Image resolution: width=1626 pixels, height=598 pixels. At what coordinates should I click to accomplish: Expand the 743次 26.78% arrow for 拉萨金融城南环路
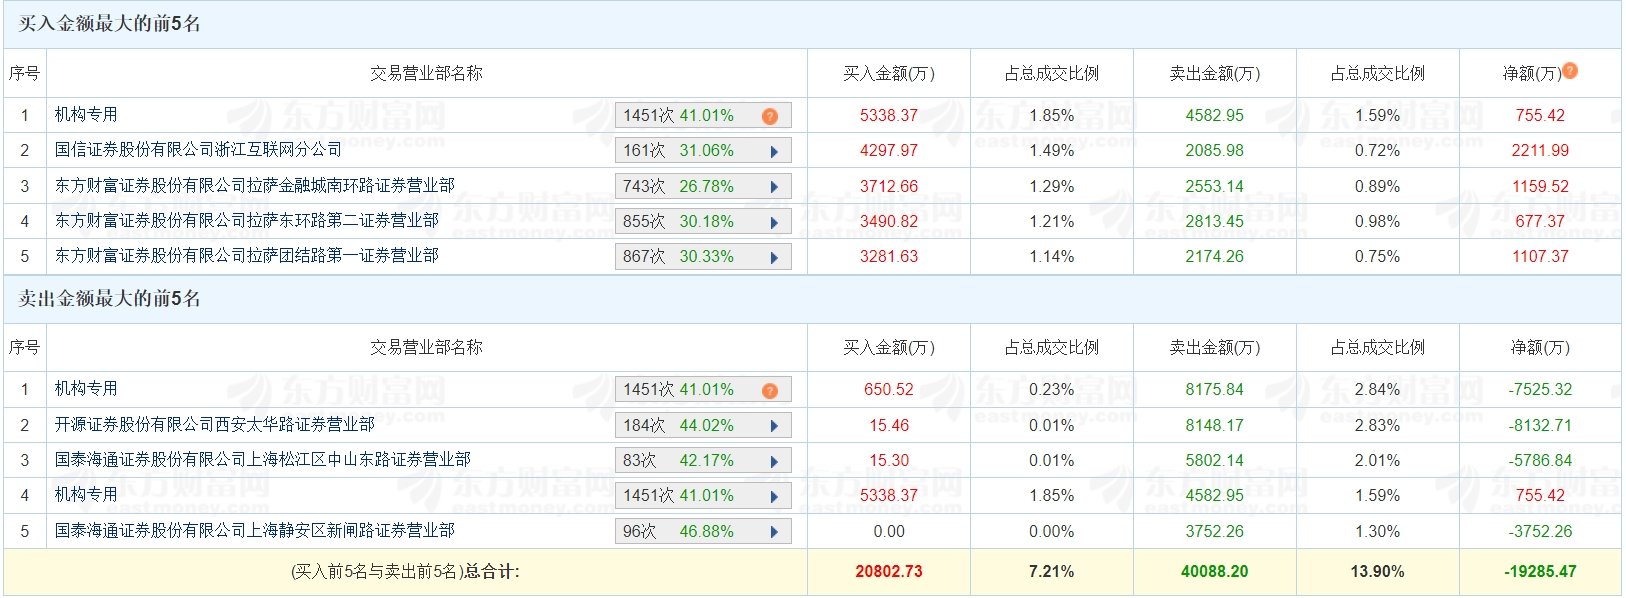tap(774, 187)
